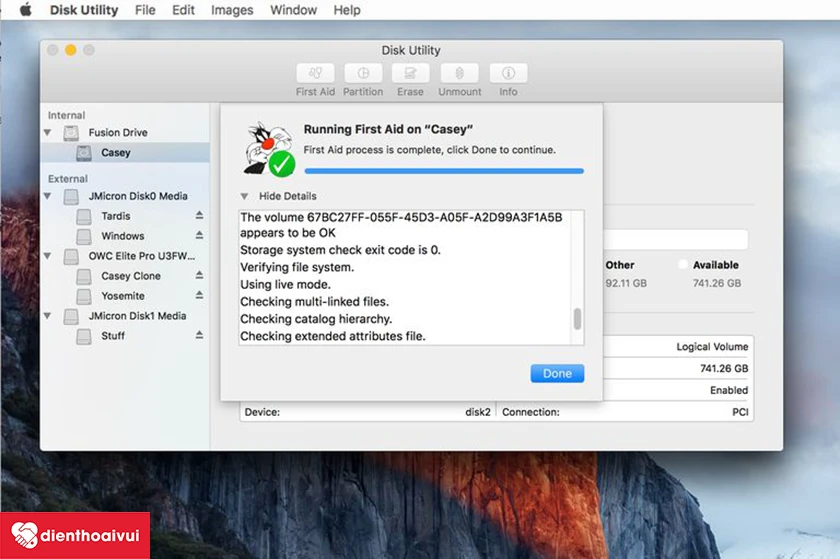Open the Help menu
840x559 pixels.
347,10
